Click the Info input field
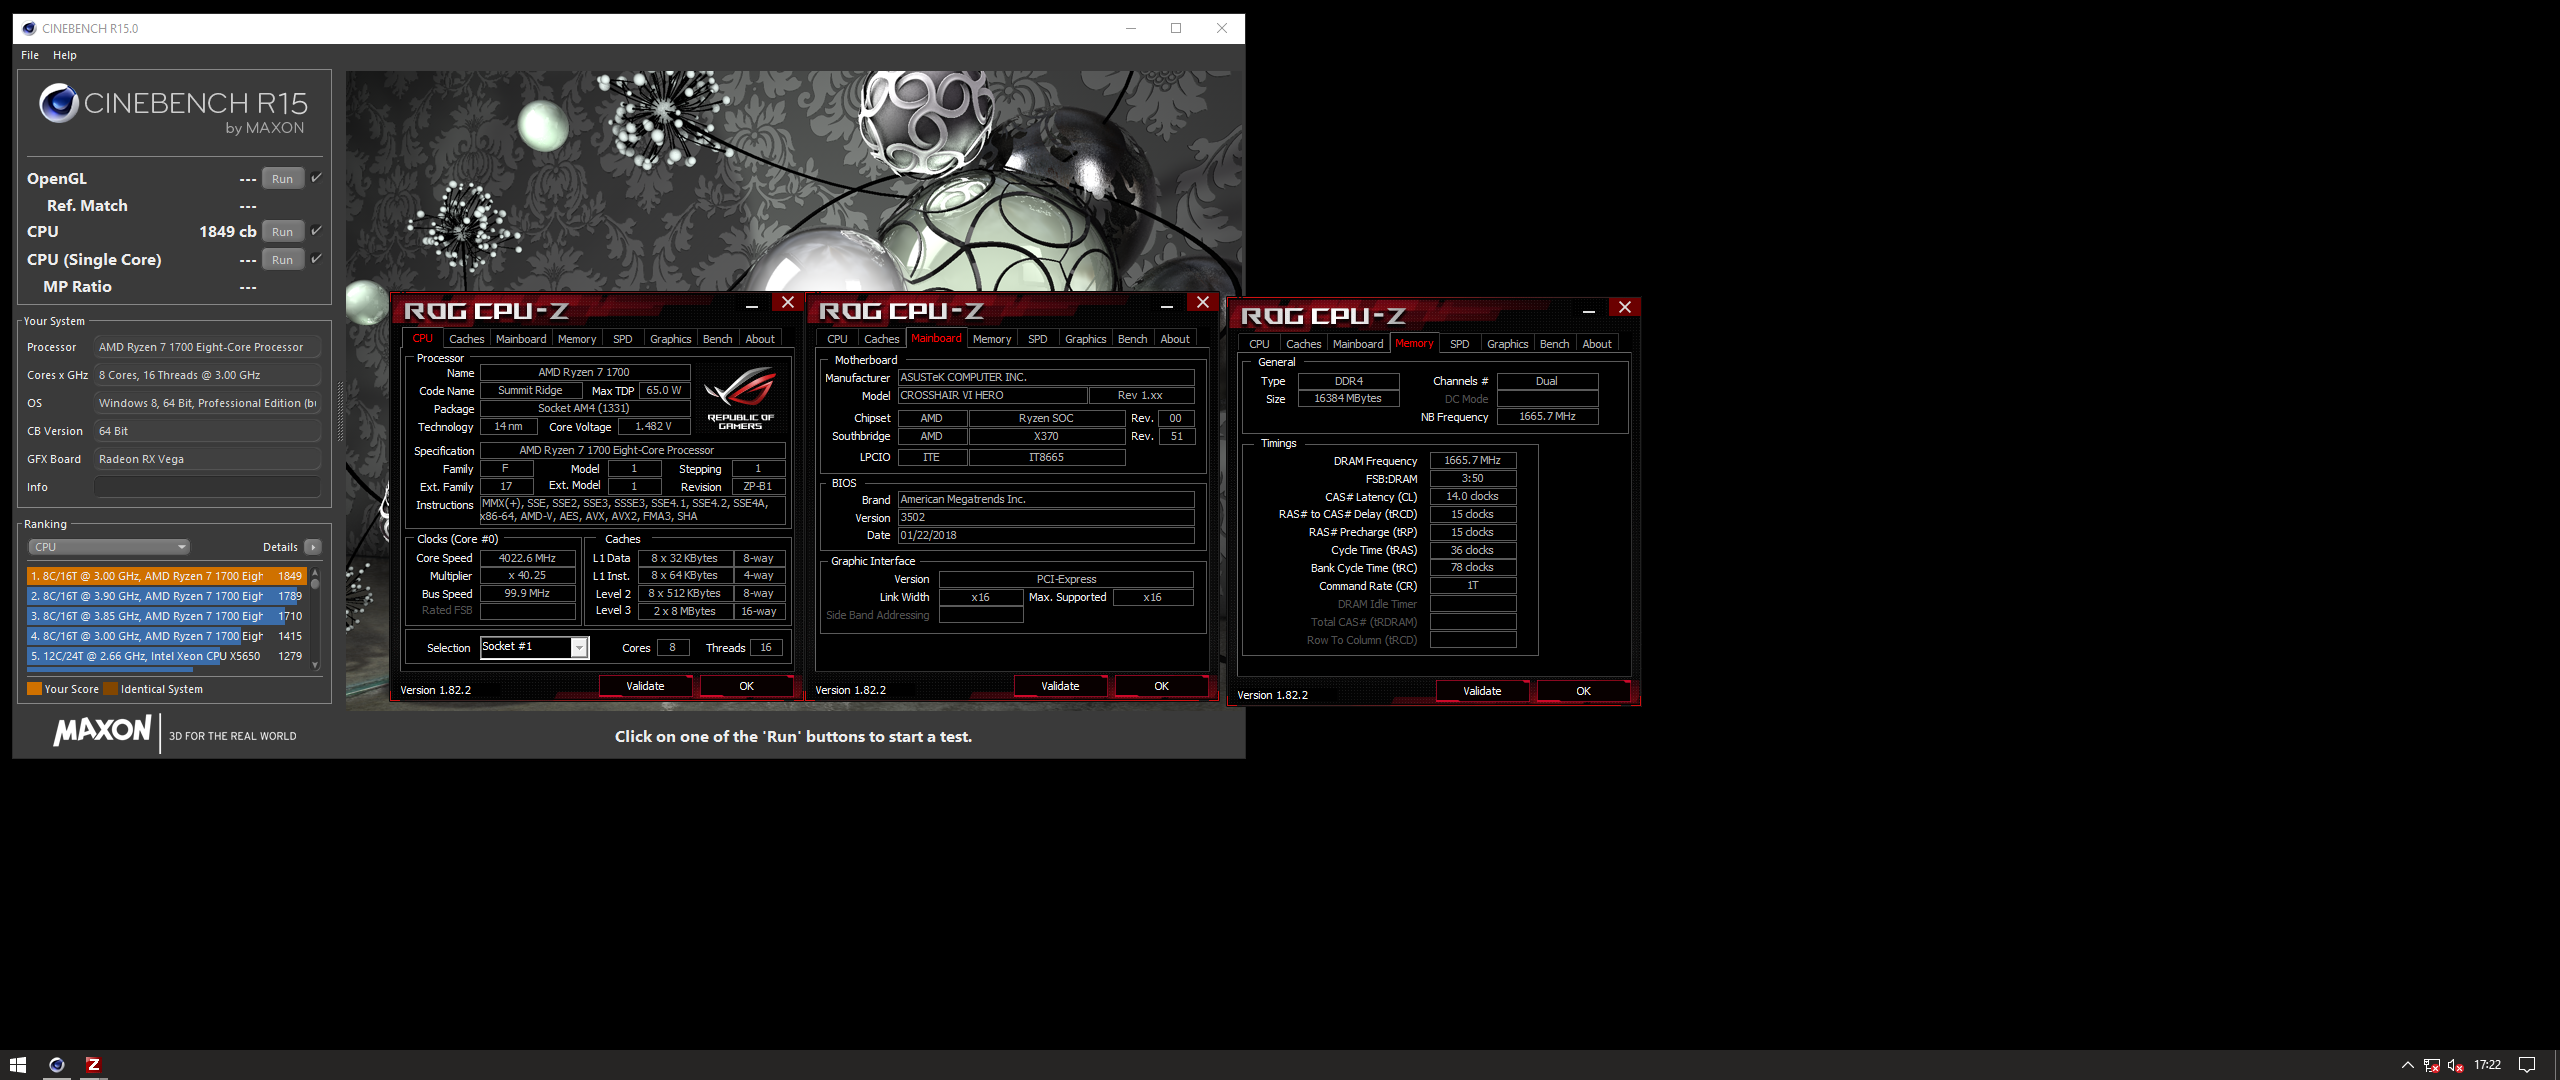2560x1080 pixels. [x=208, y=487]
